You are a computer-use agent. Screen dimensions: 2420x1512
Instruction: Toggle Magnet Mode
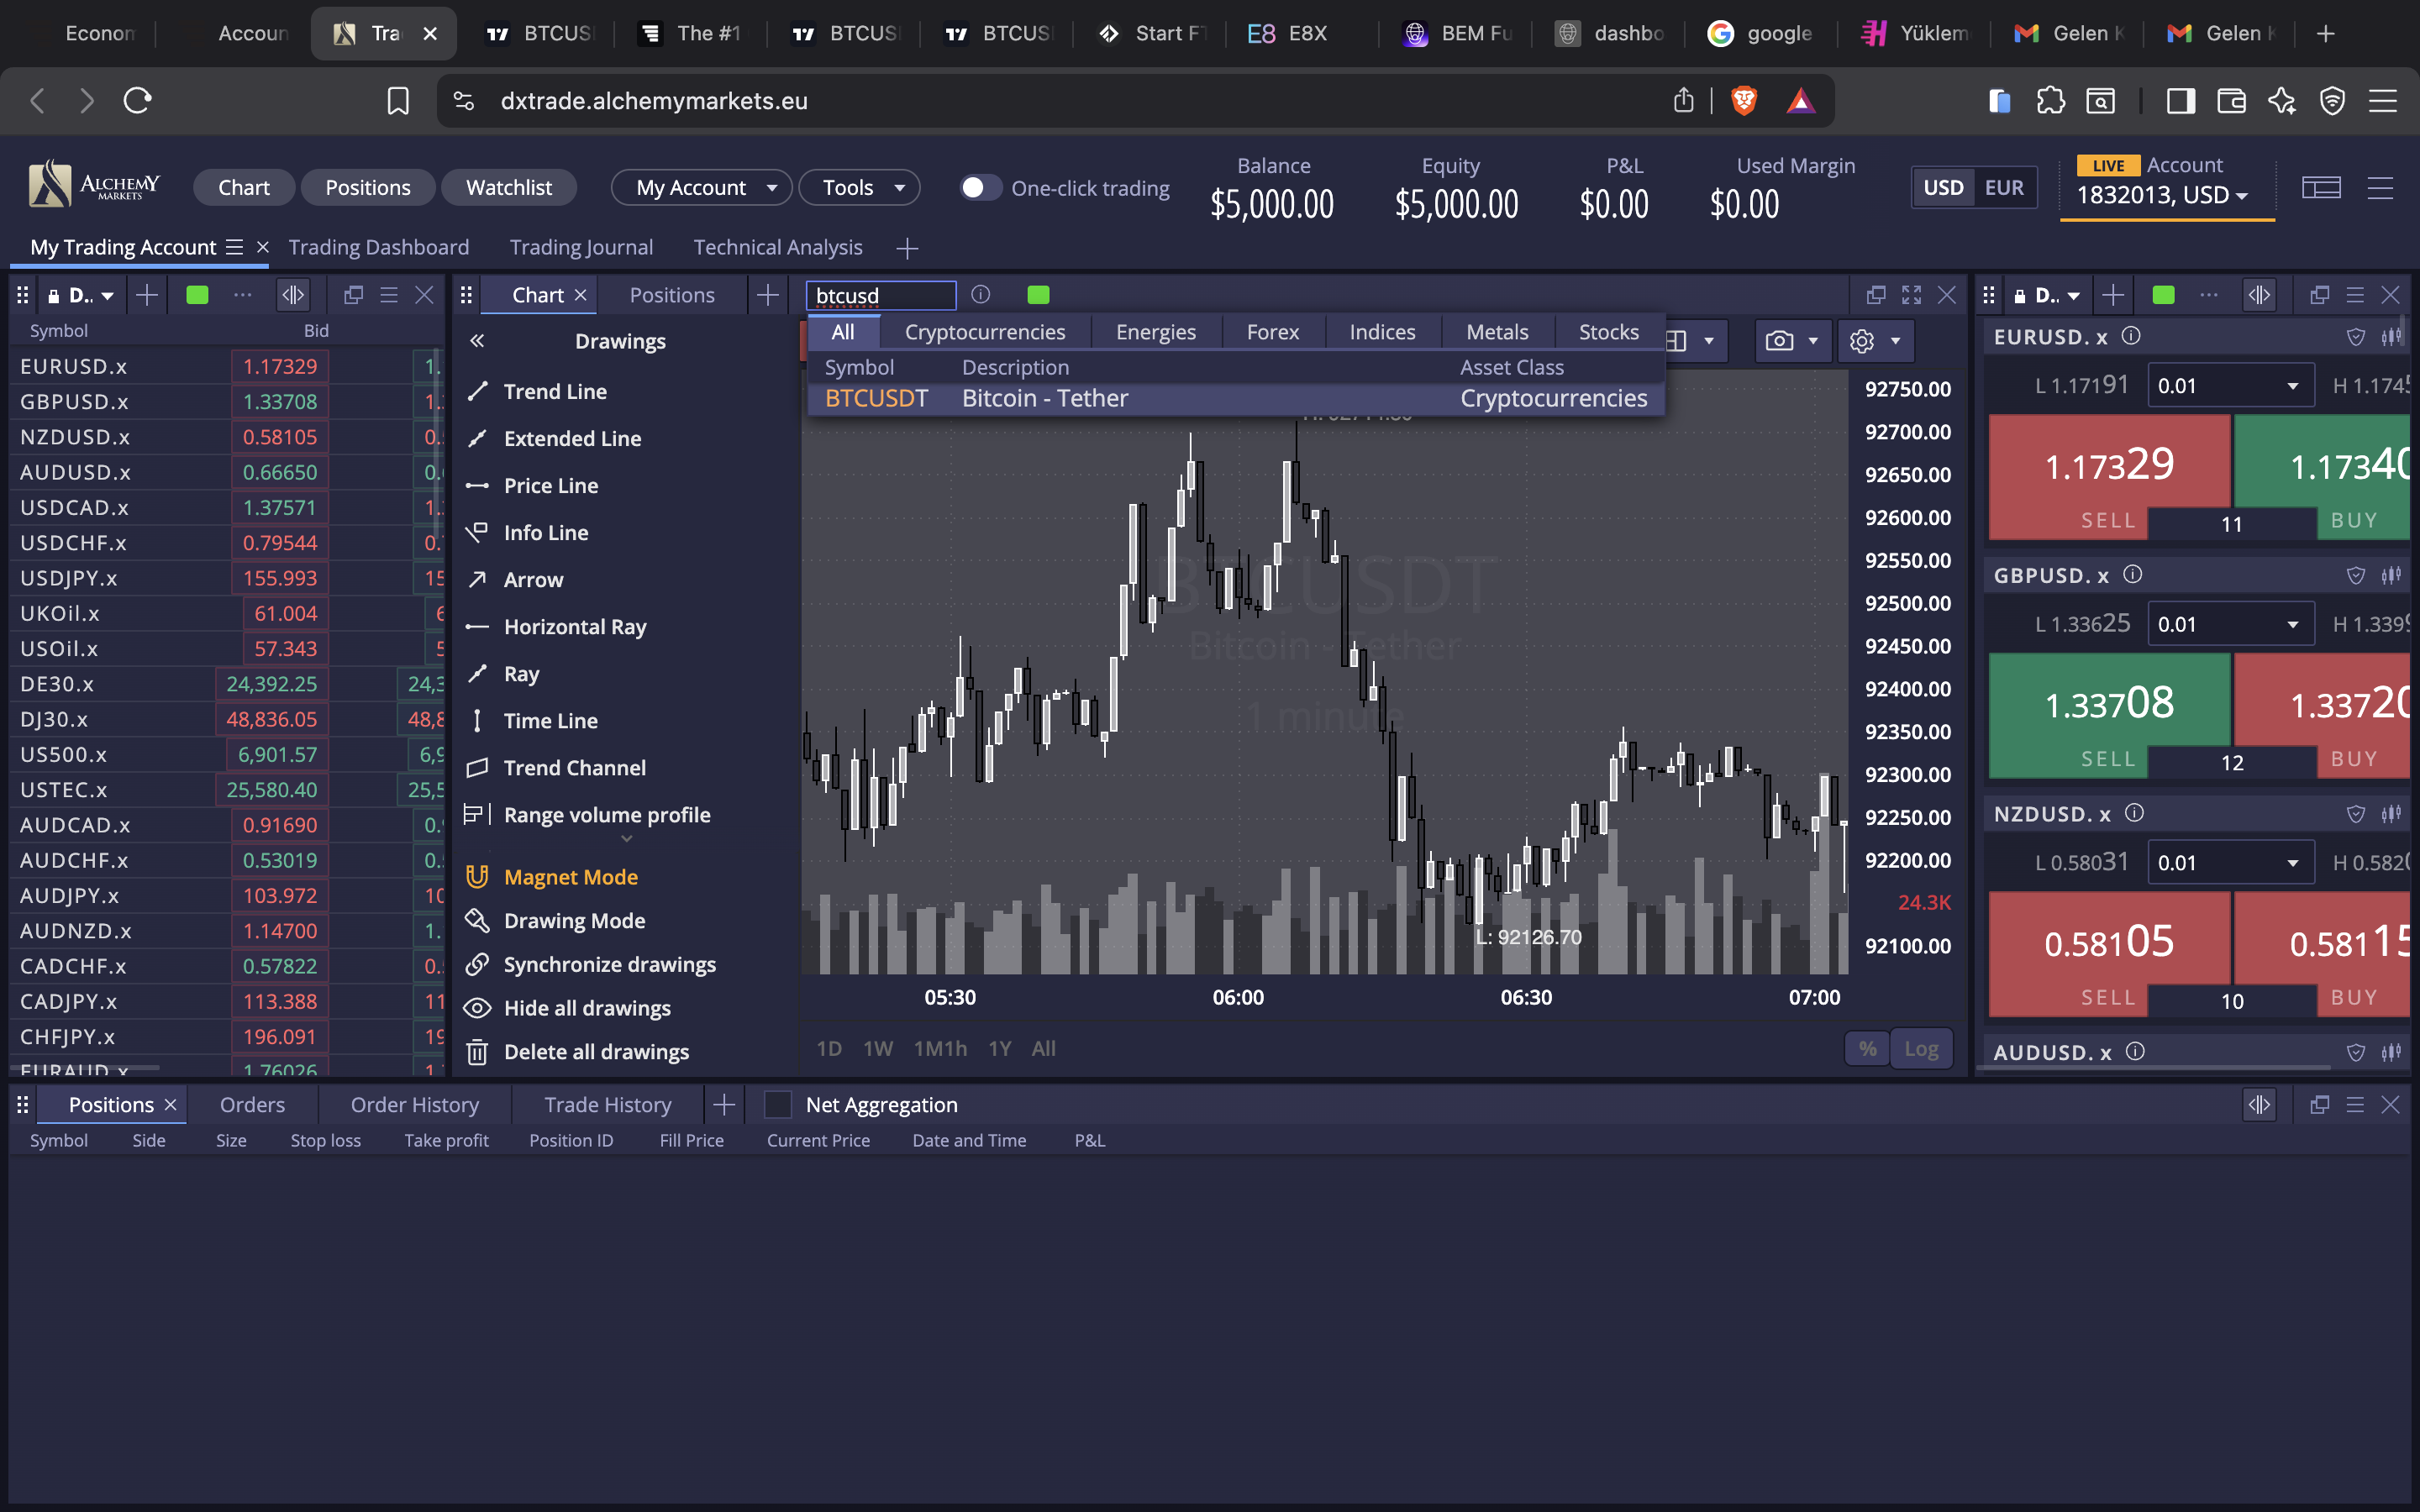pyautogui.click(x=552, y=877)
